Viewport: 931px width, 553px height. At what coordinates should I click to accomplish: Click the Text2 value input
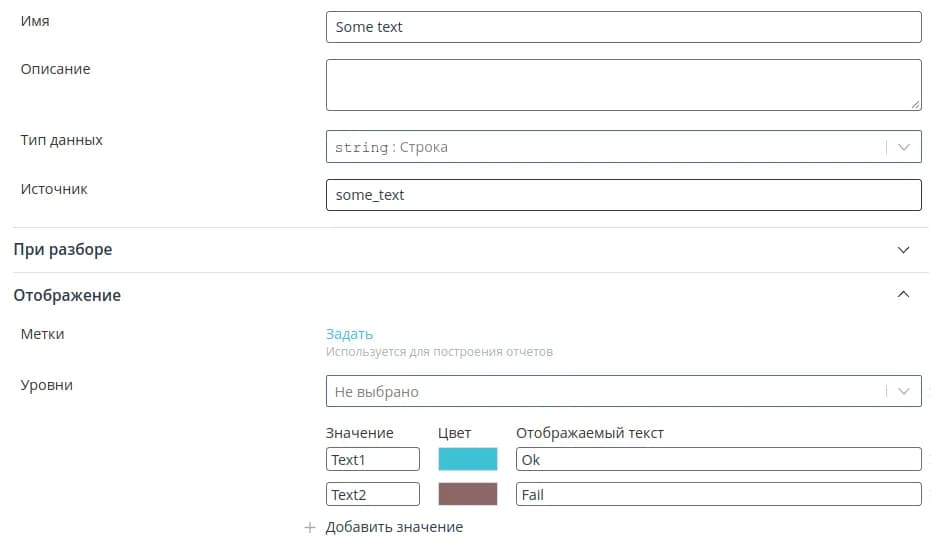[x=372, y=494]
